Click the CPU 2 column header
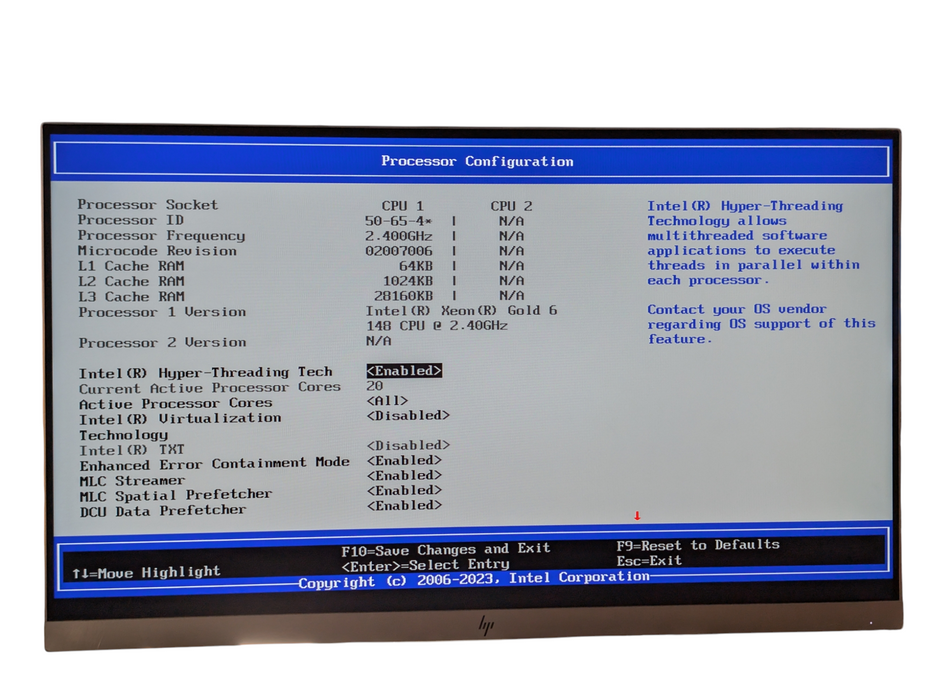930x700 pixels. click(511, 206)
